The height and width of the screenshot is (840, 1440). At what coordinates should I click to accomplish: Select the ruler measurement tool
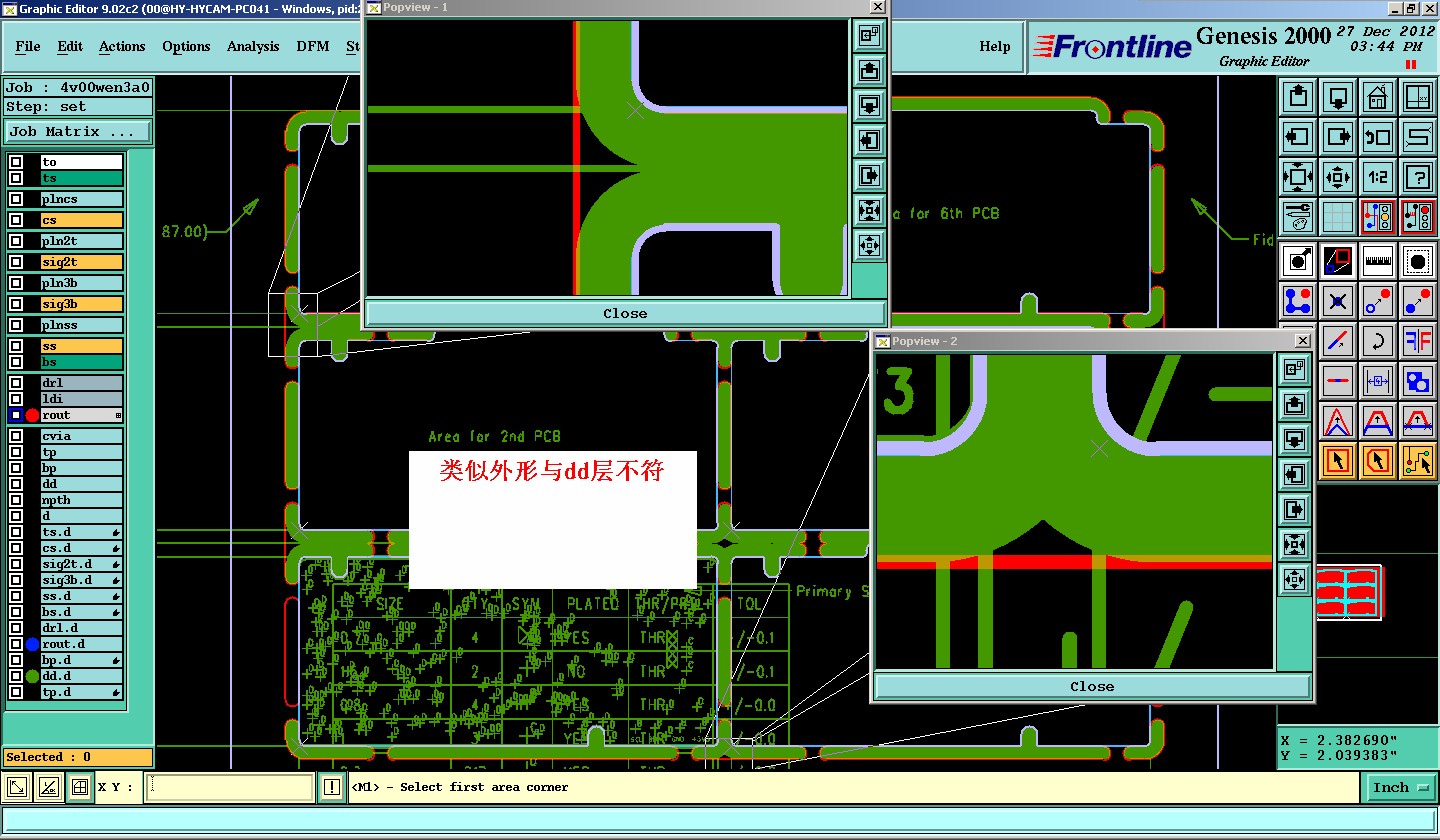click(1378, 261)
